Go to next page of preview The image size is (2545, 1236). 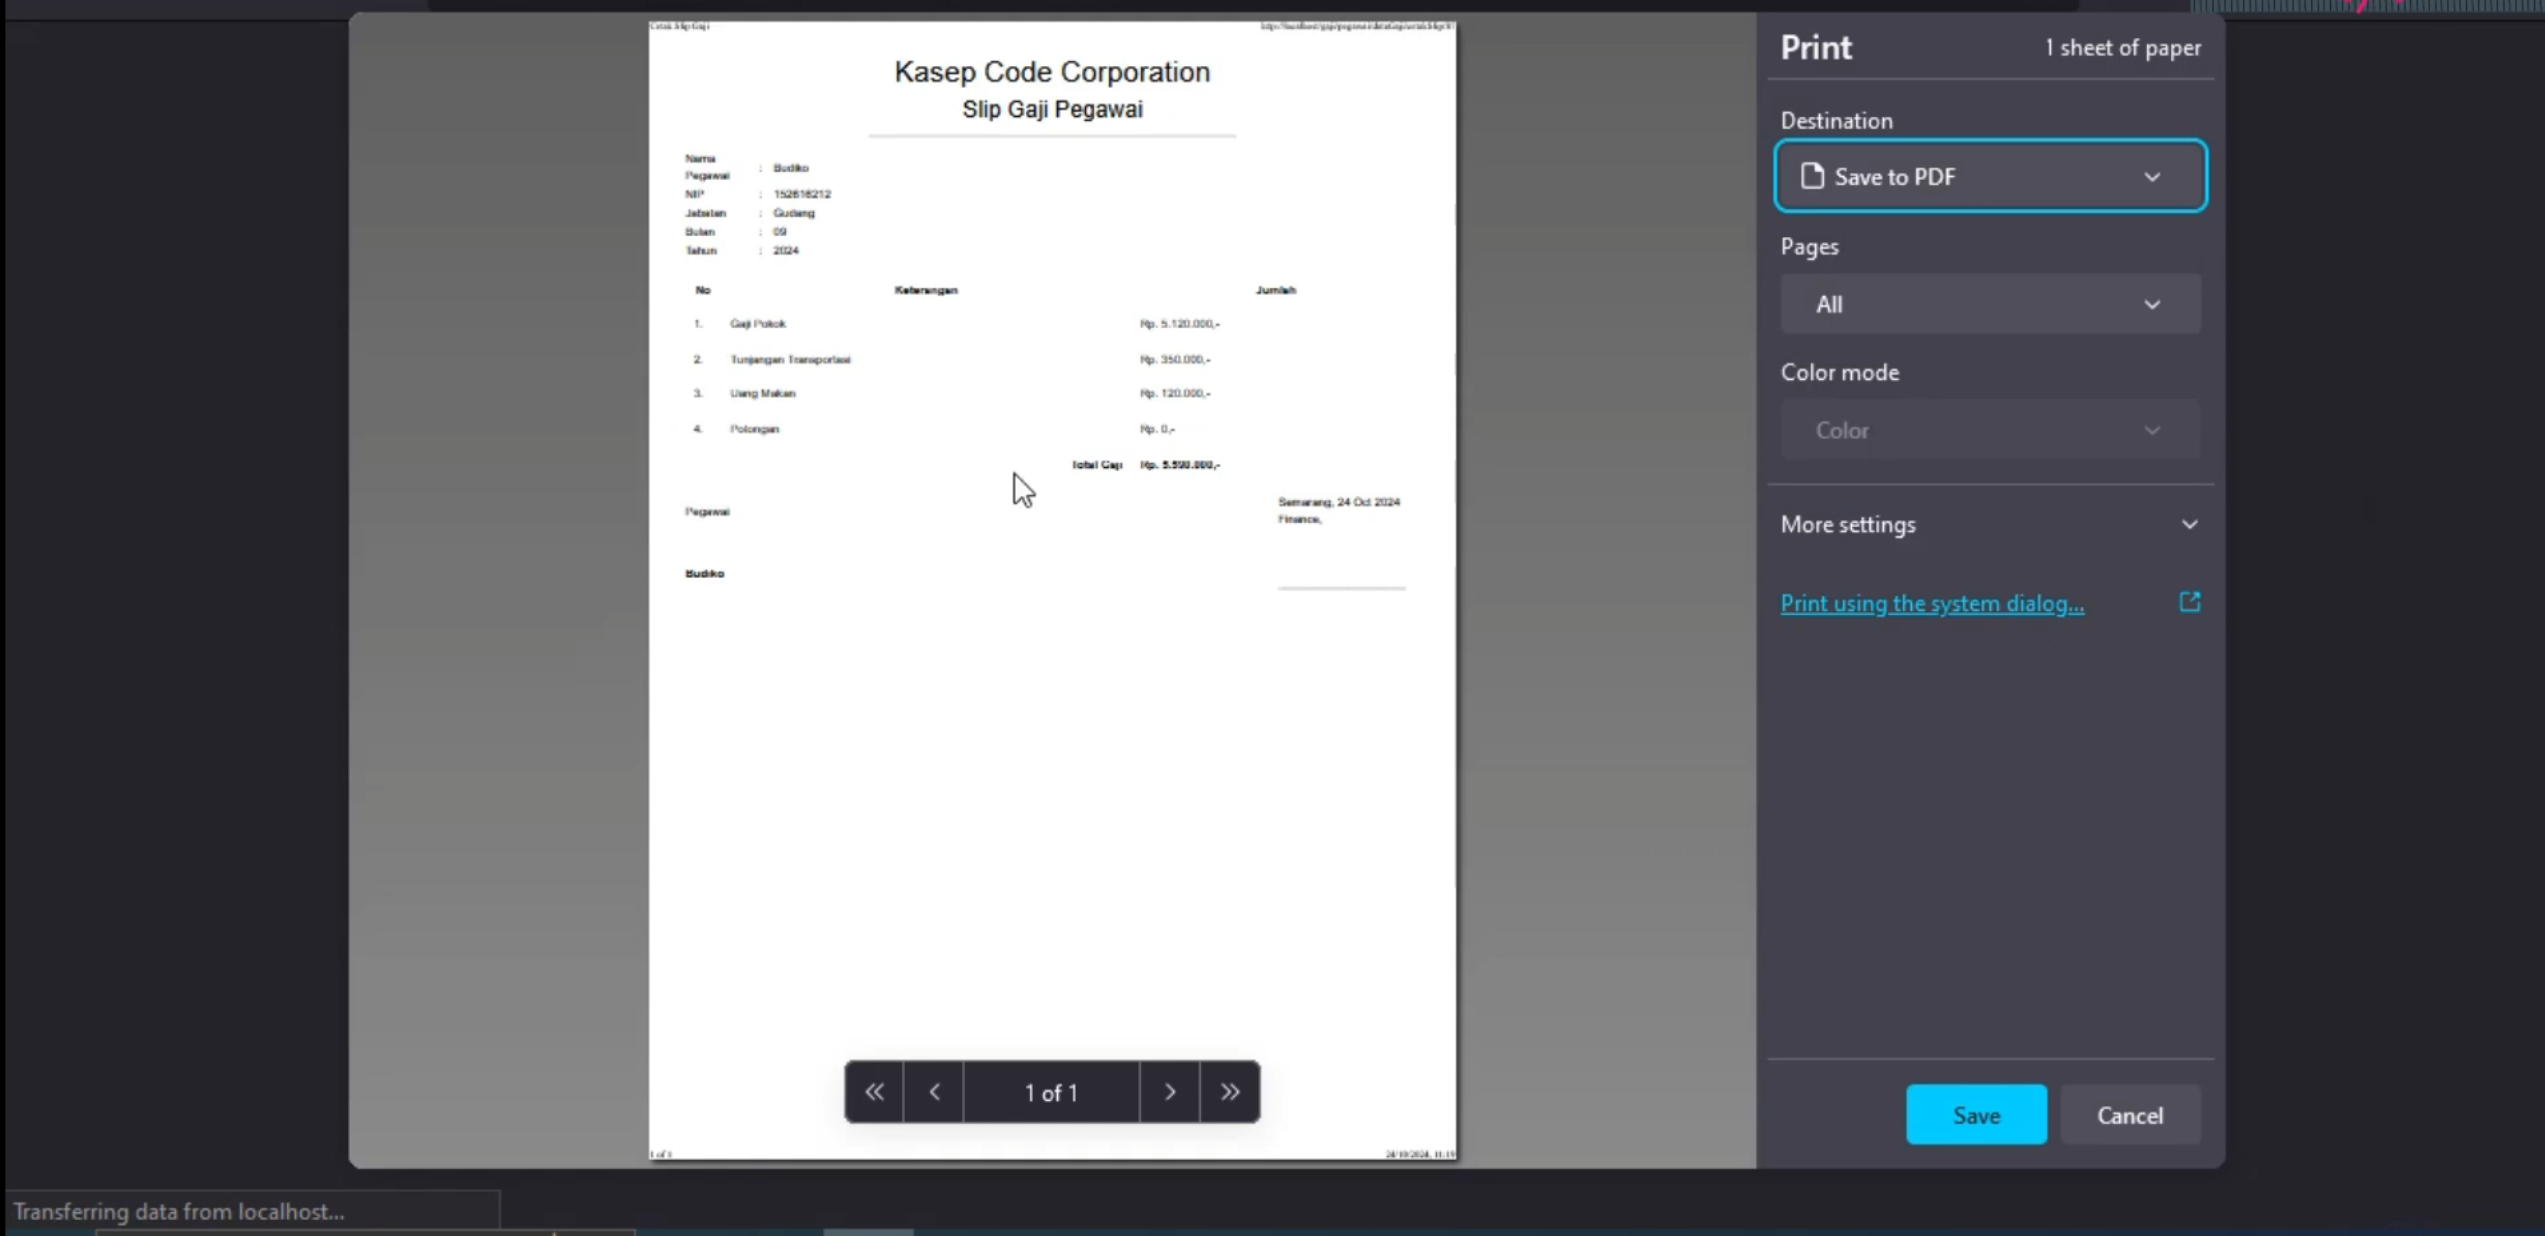click(1170, 1092)
